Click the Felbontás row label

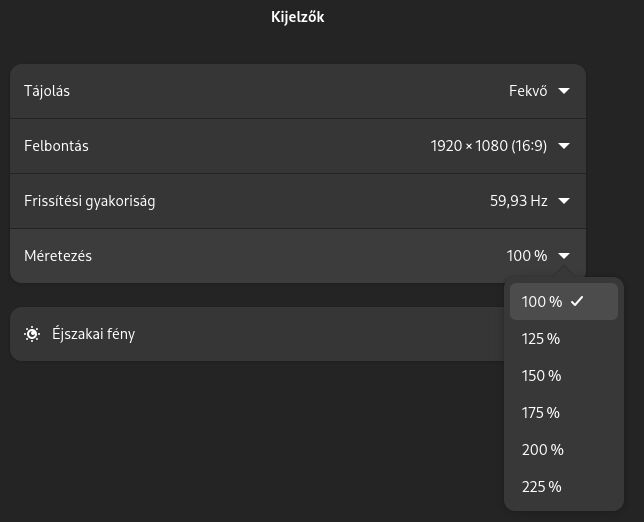56,146
